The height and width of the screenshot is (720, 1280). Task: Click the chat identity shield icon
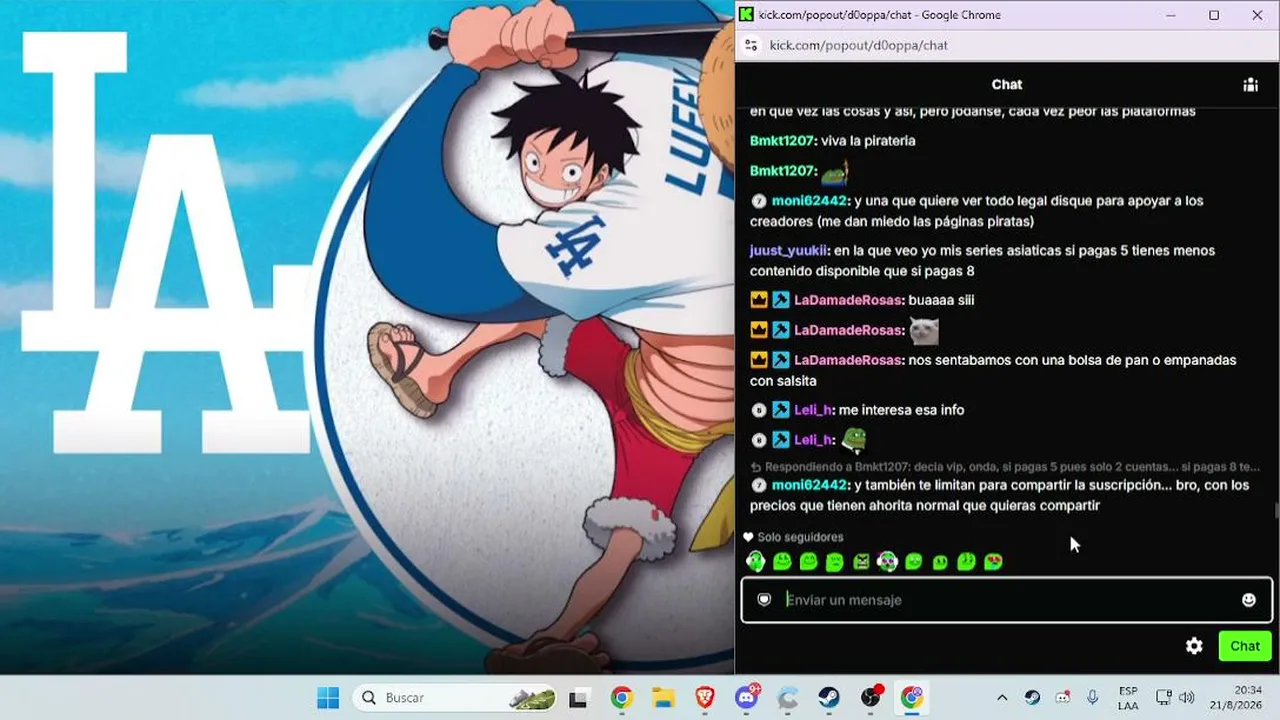click(764, 600)
